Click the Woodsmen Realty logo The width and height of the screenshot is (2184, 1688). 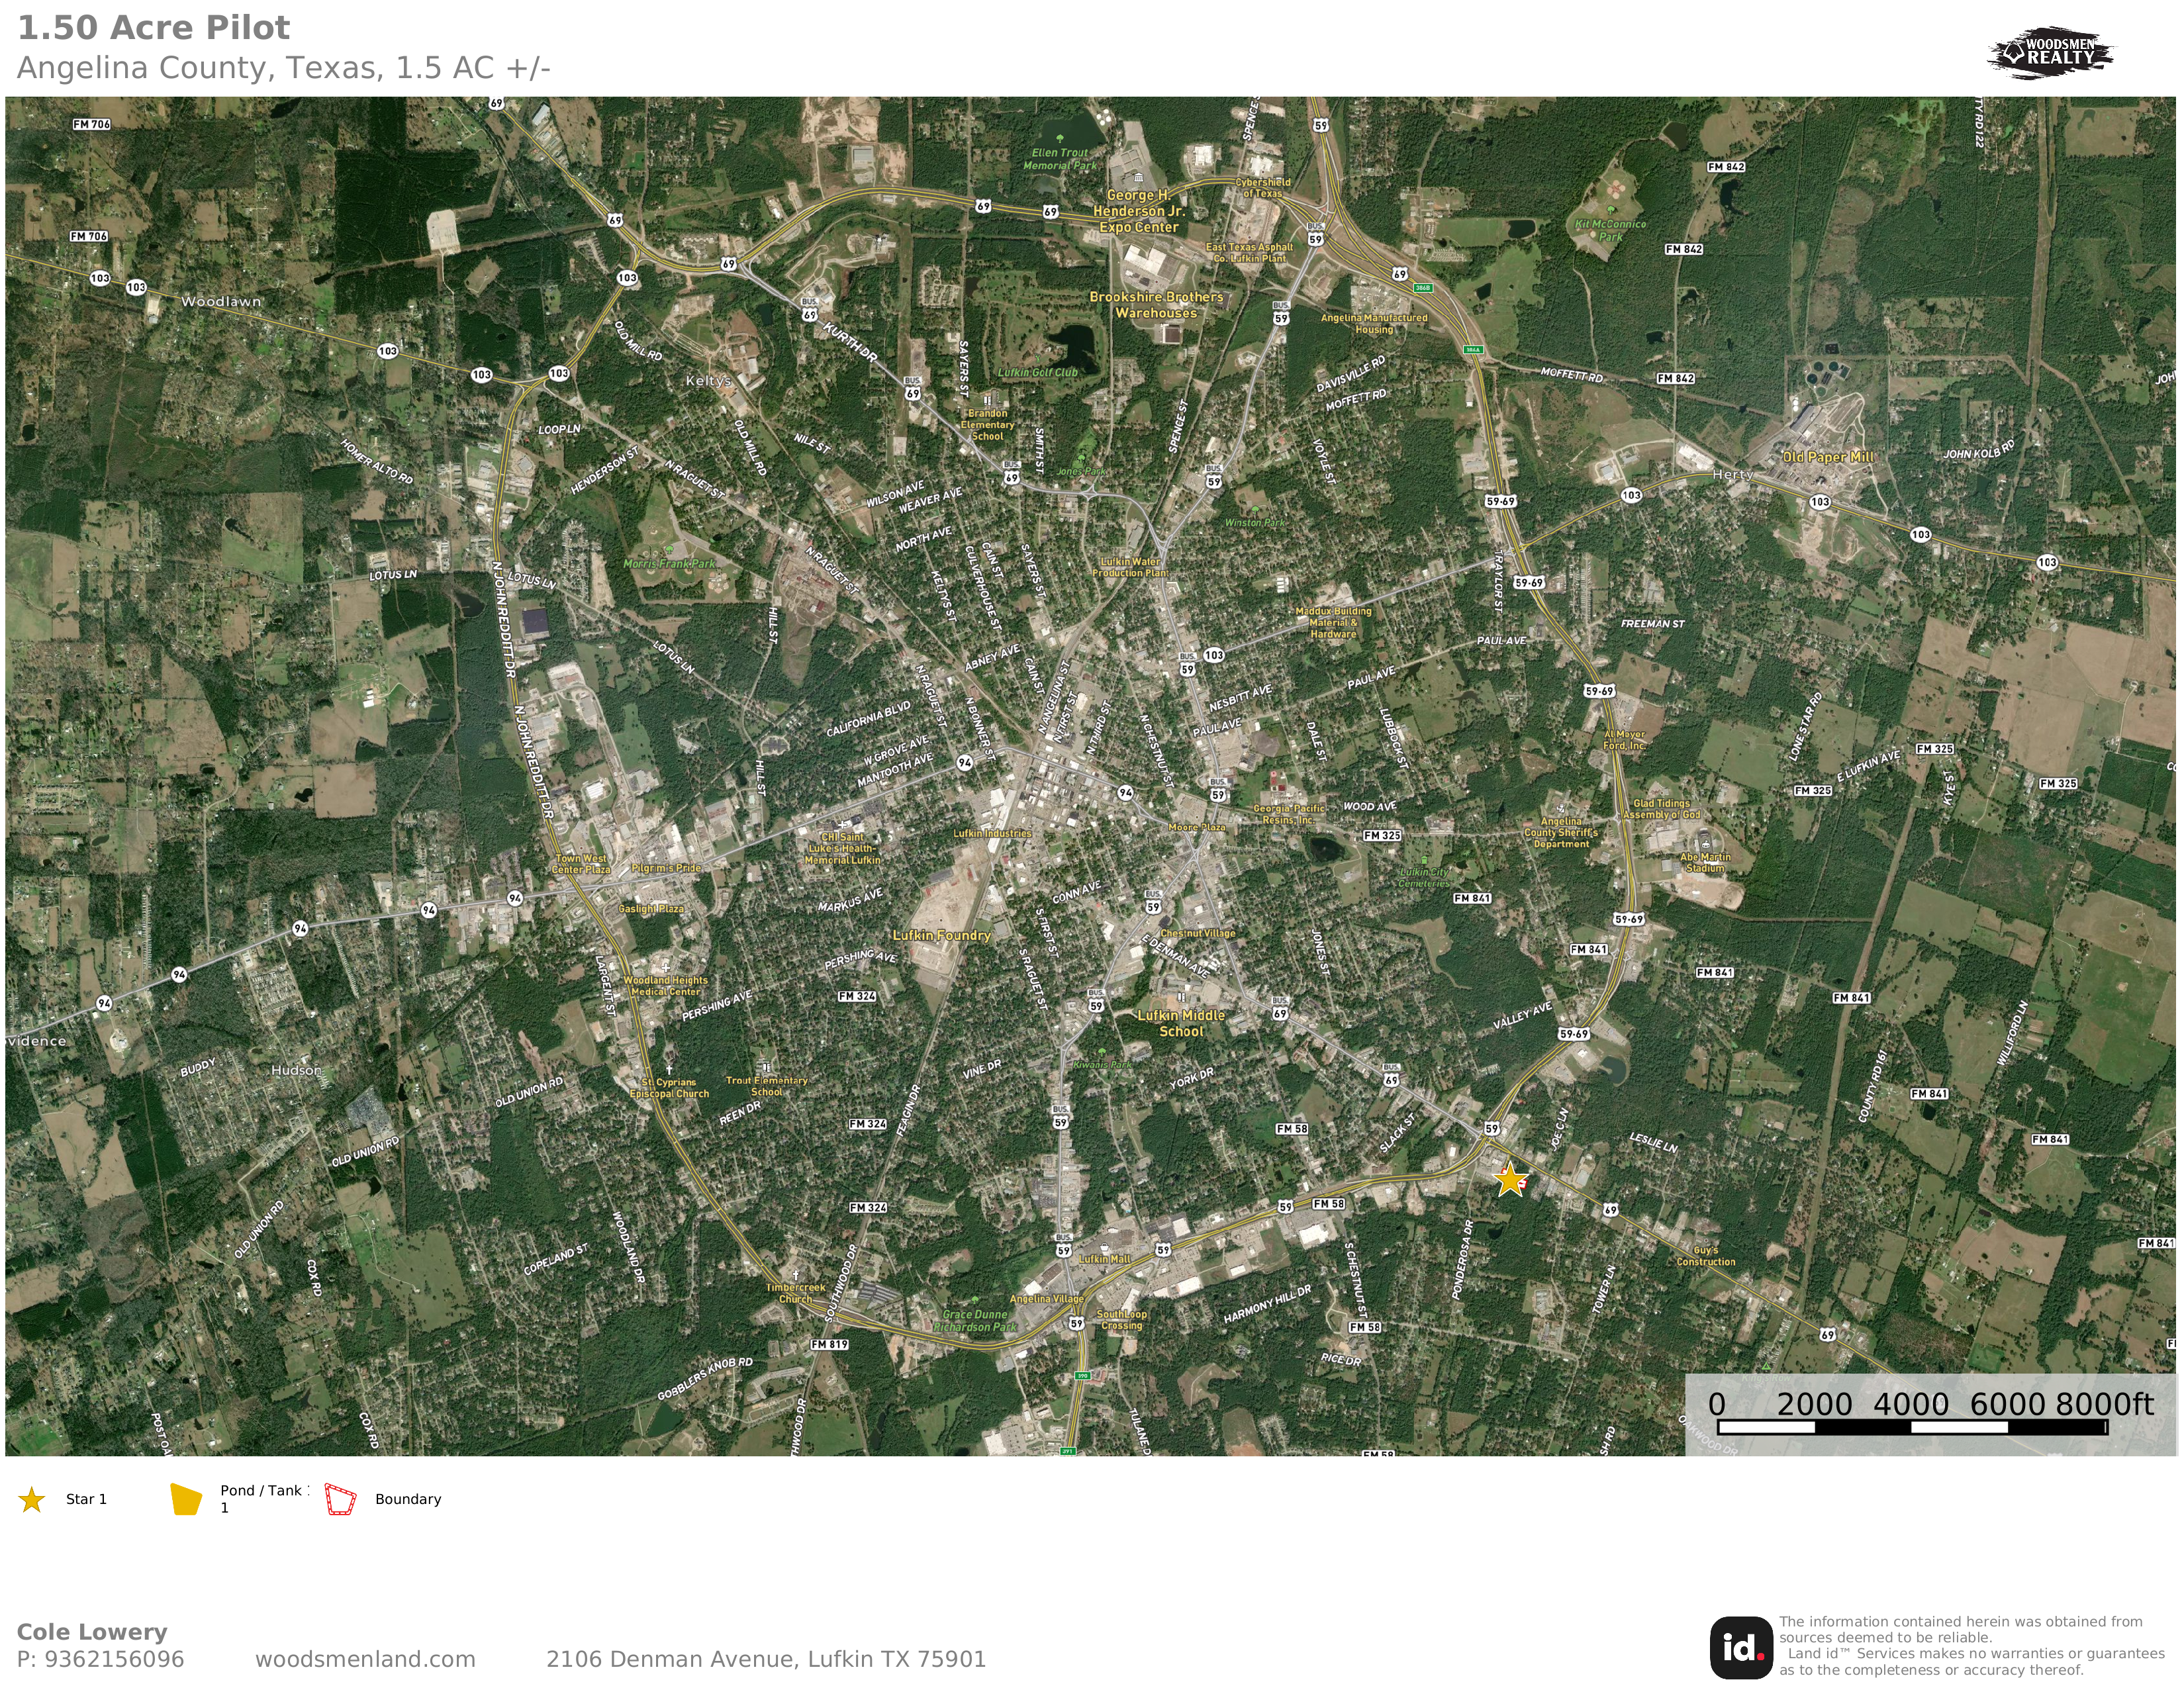(x=2050, y=52)
